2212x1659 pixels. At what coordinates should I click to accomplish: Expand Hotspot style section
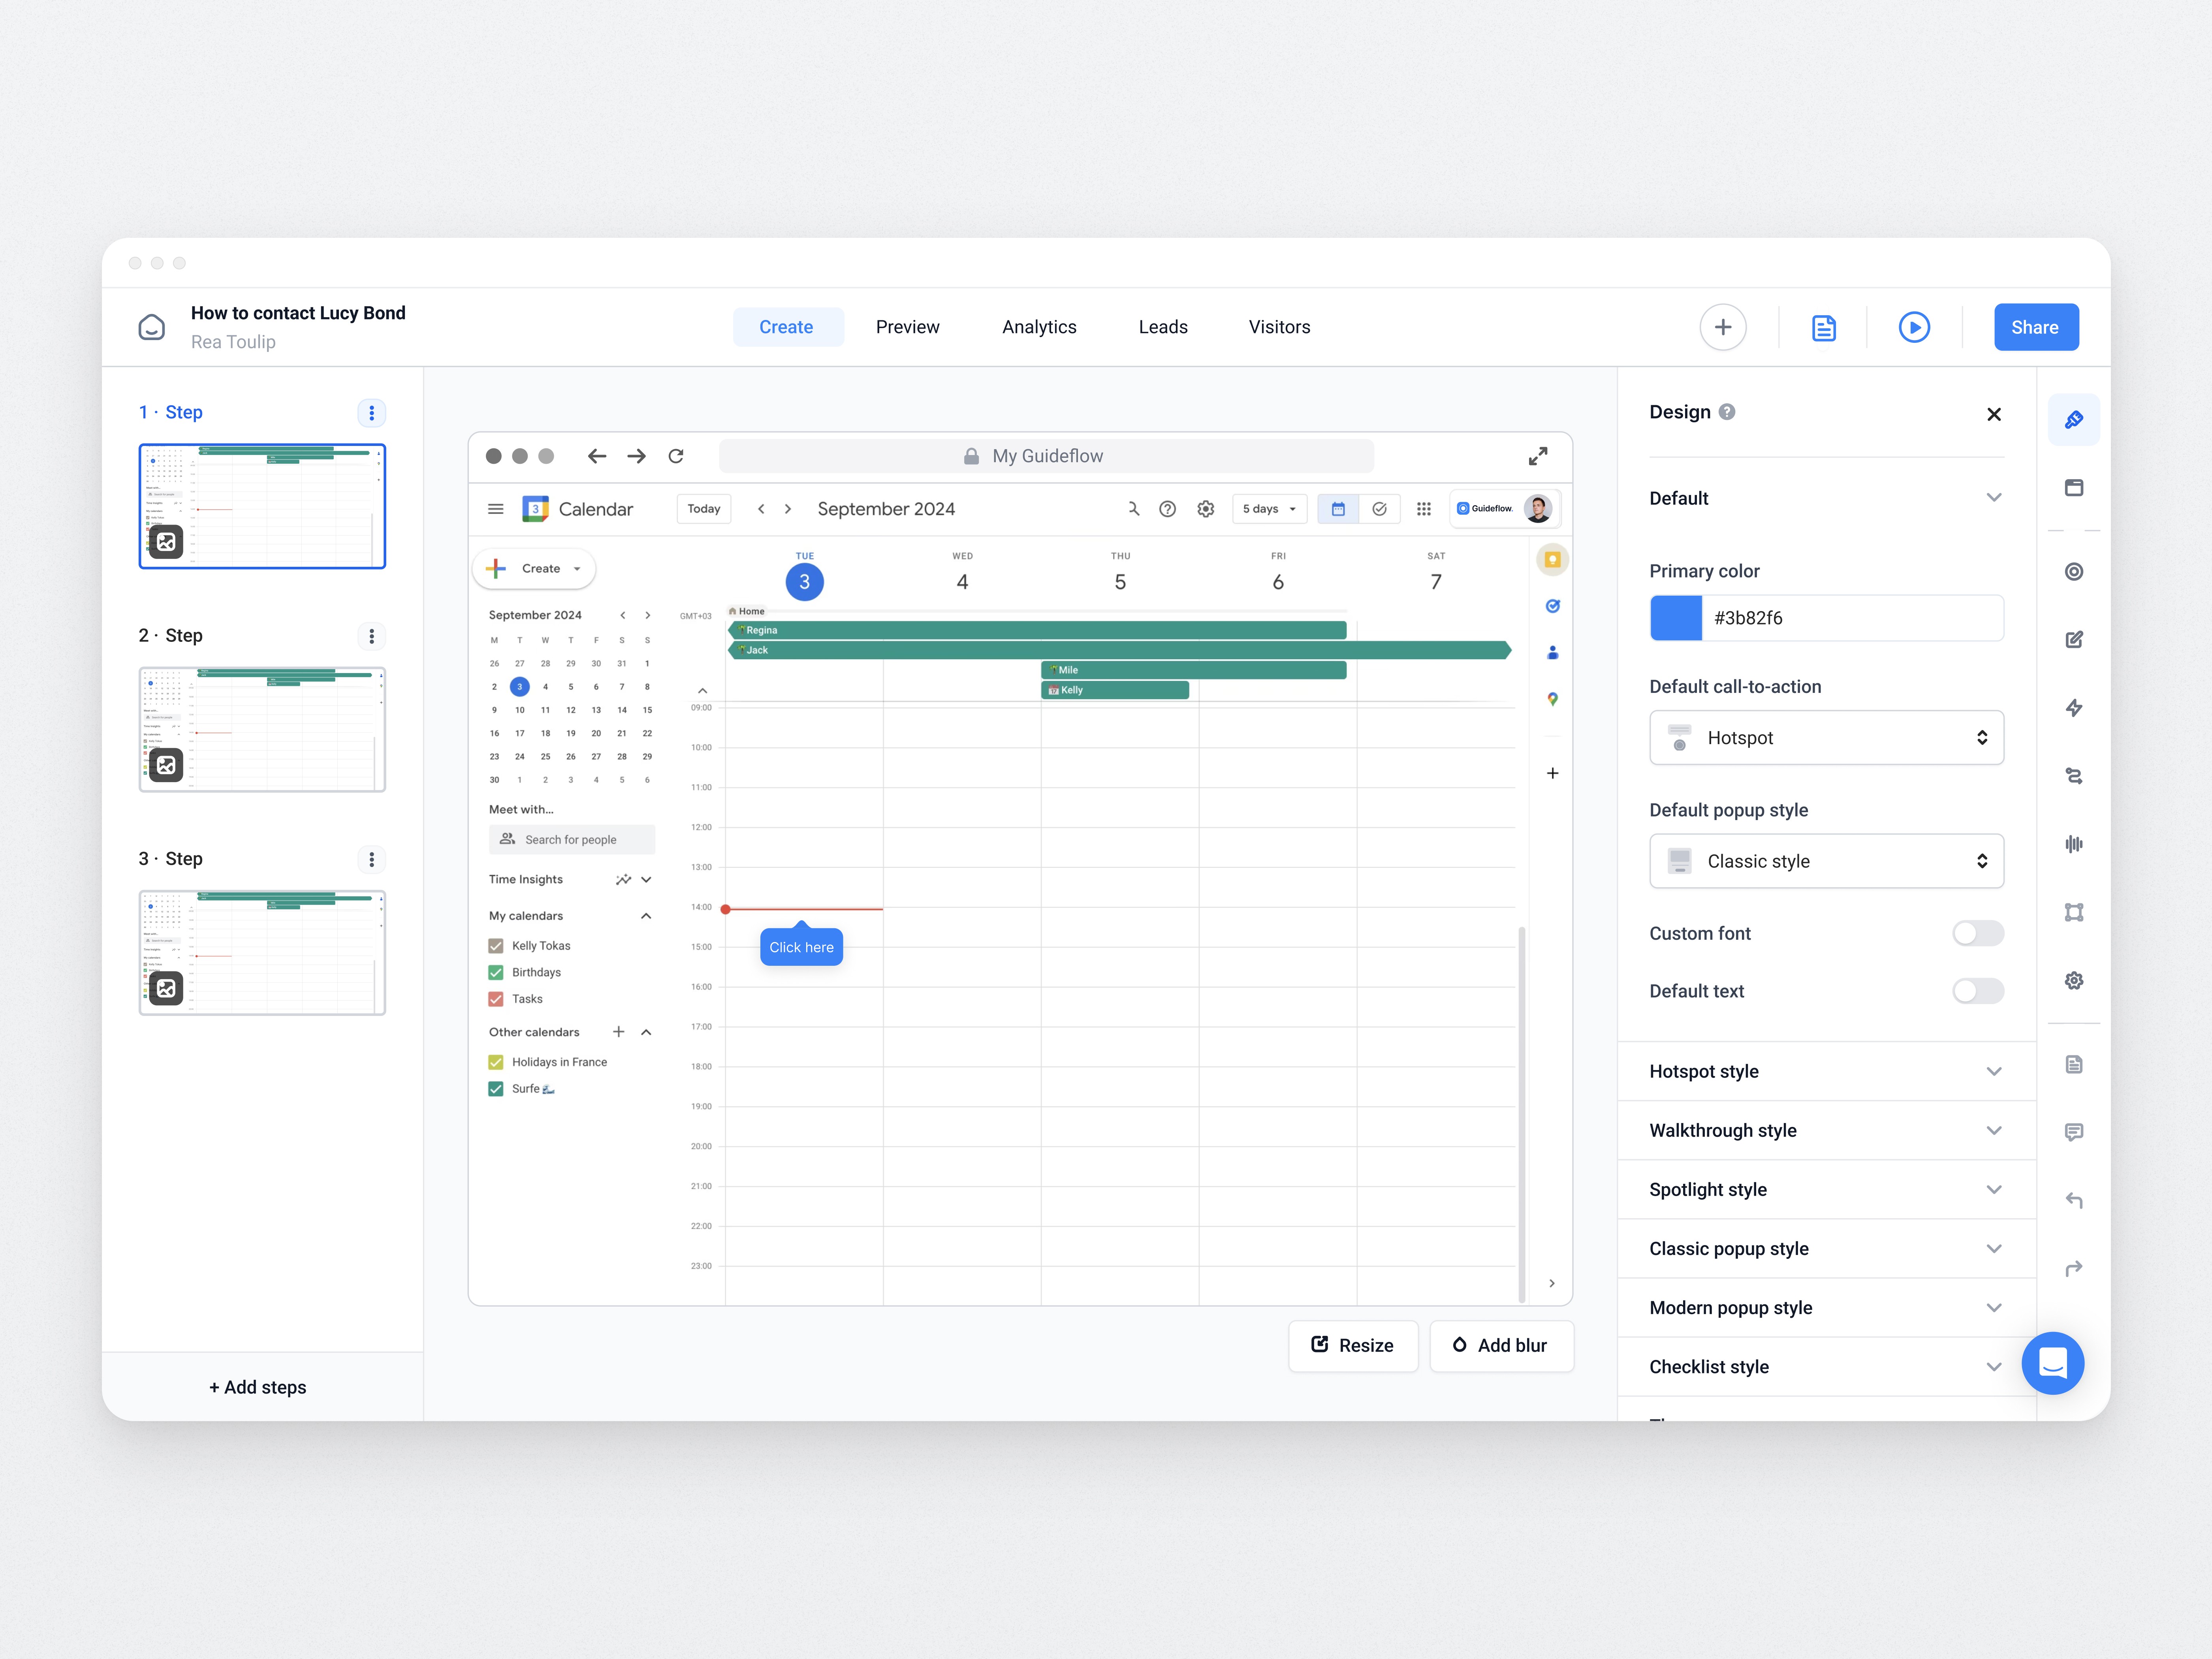click(1826, 1071)
